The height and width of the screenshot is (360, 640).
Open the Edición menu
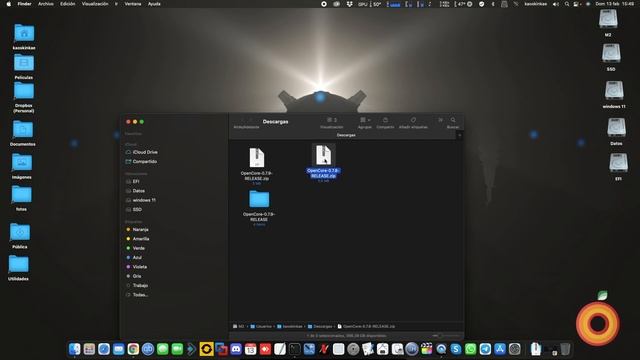click(67, 4)
